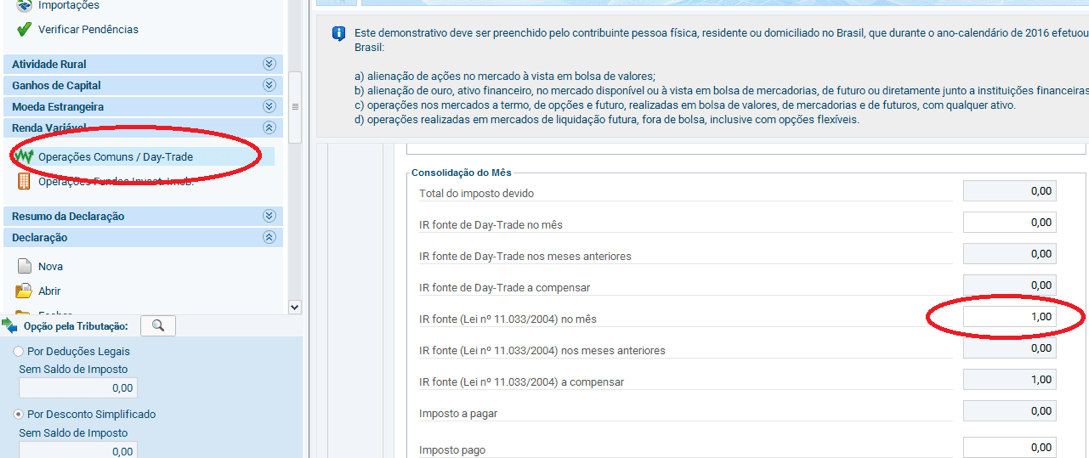Expand the Resumo da Declaração section
This screenshot has height=458, width=1089.
coord(268,216)
